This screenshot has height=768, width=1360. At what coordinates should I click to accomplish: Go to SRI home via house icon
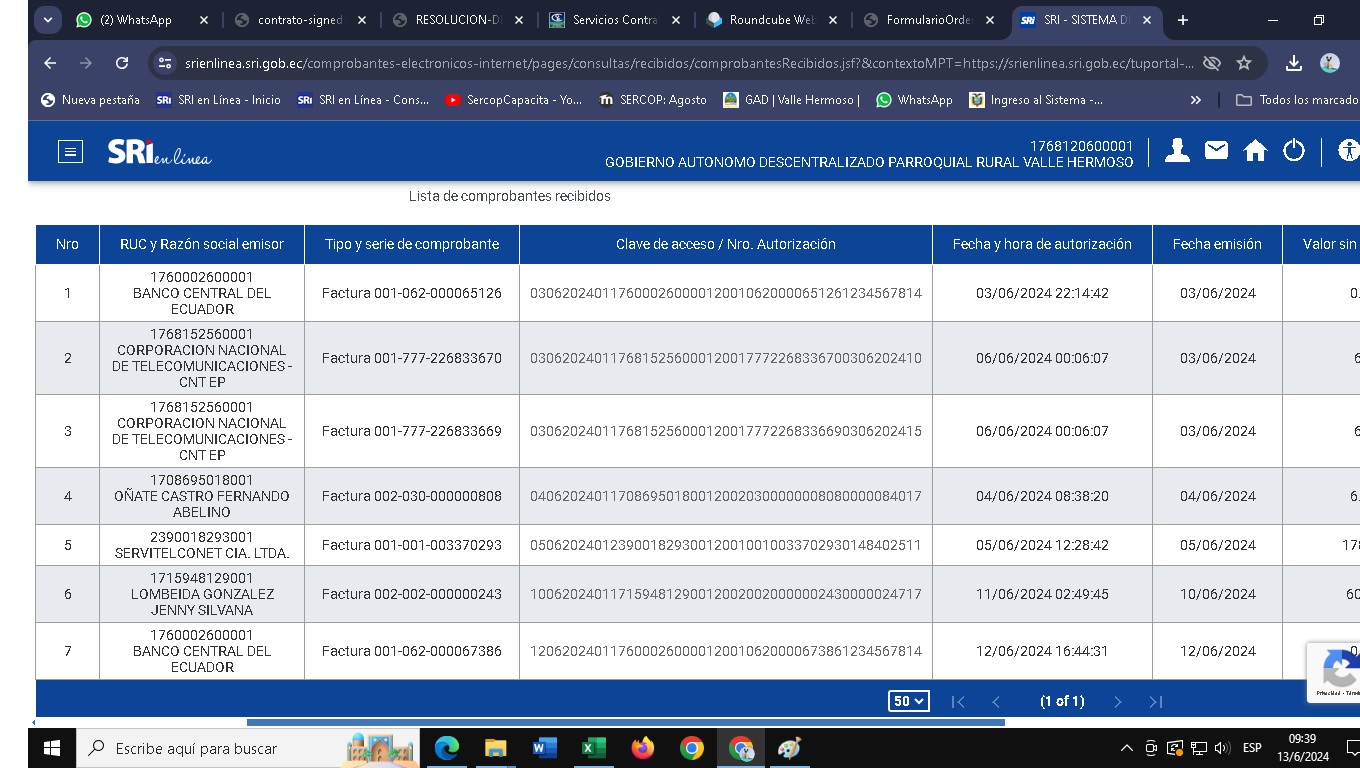click(x=1255, y=151)
